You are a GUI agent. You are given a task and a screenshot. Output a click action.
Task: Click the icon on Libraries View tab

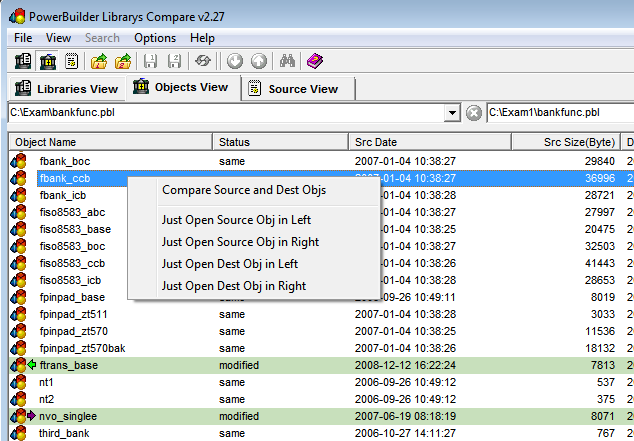23,88
